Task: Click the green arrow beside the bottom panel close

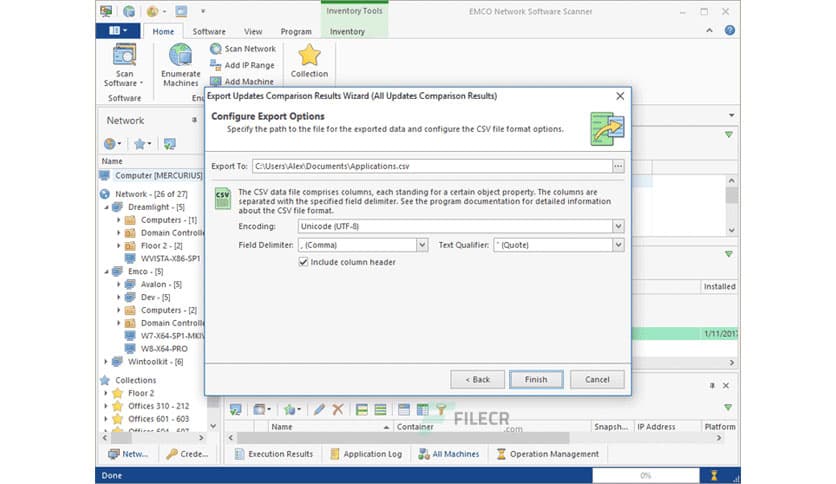Action: pos(728,407)
